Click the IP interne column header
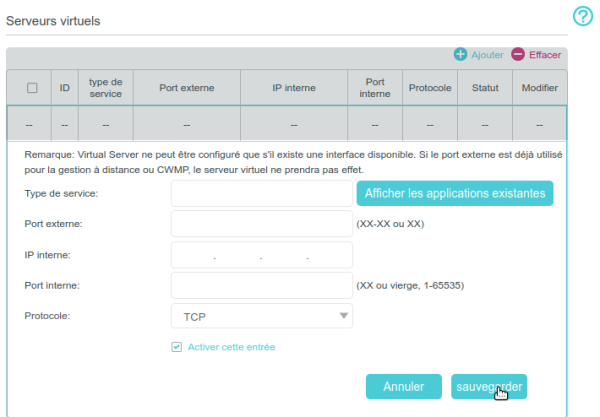 tap(294, 88)
